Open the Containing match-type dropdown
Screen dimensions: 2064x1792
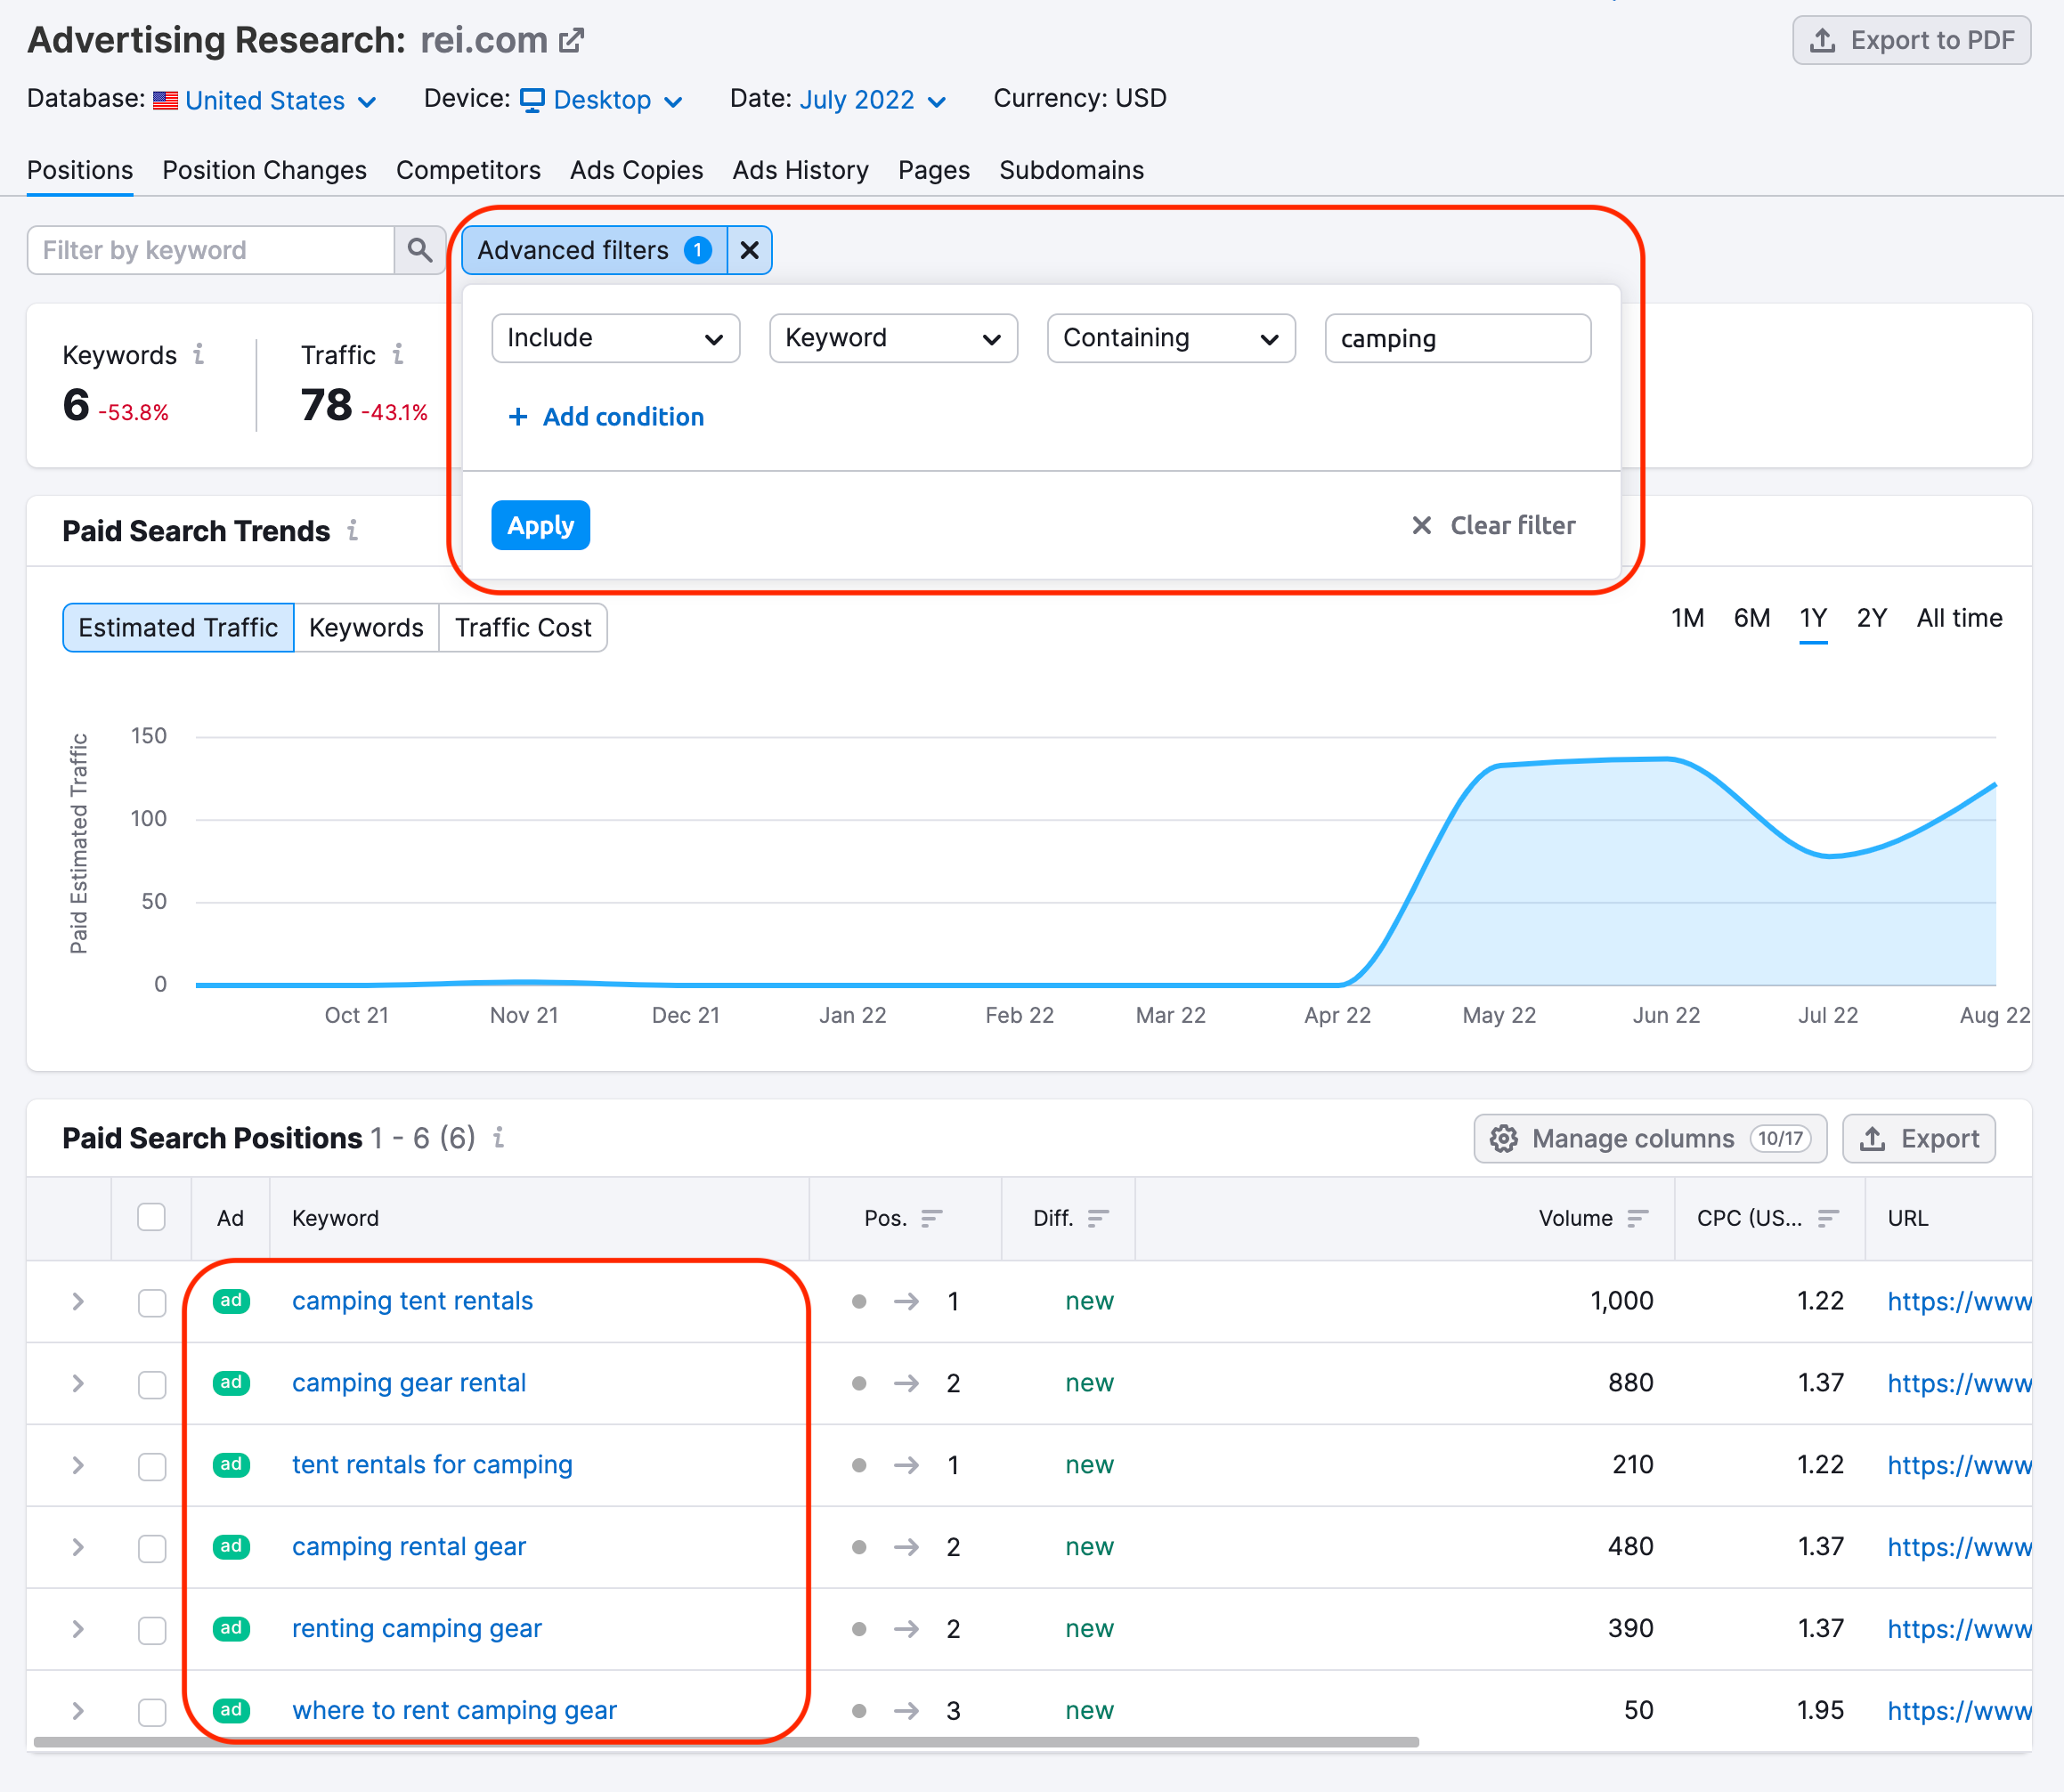click(x=1170, y=338)
